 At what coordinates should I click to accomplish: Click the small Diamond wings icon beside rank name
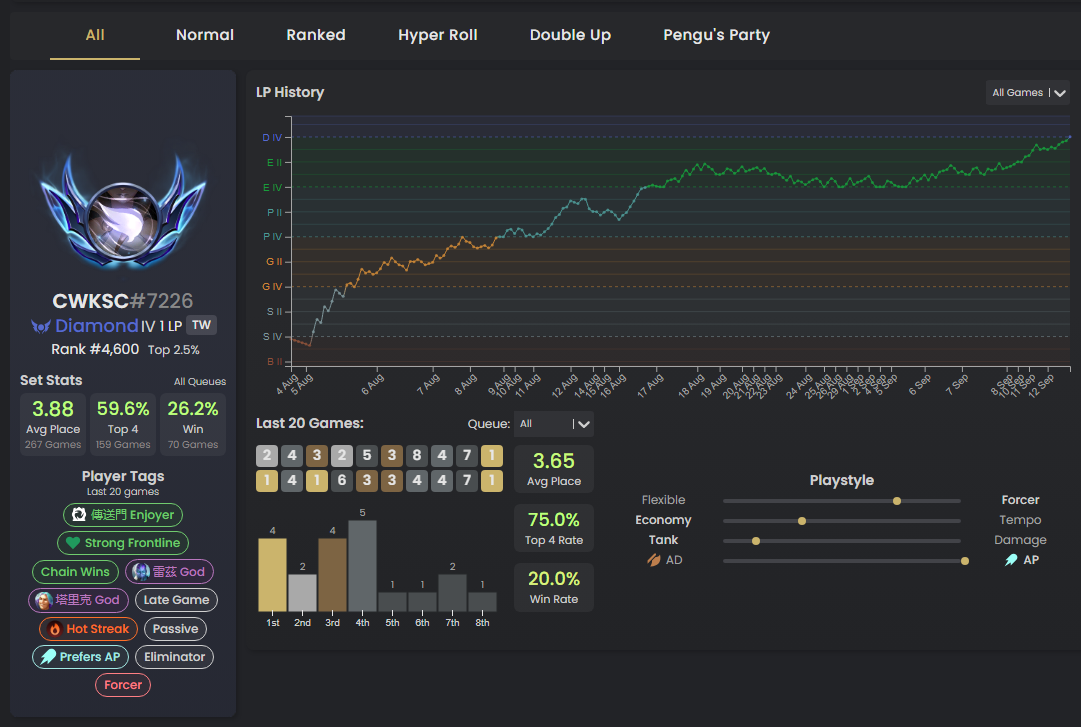[x=41, y=326]
